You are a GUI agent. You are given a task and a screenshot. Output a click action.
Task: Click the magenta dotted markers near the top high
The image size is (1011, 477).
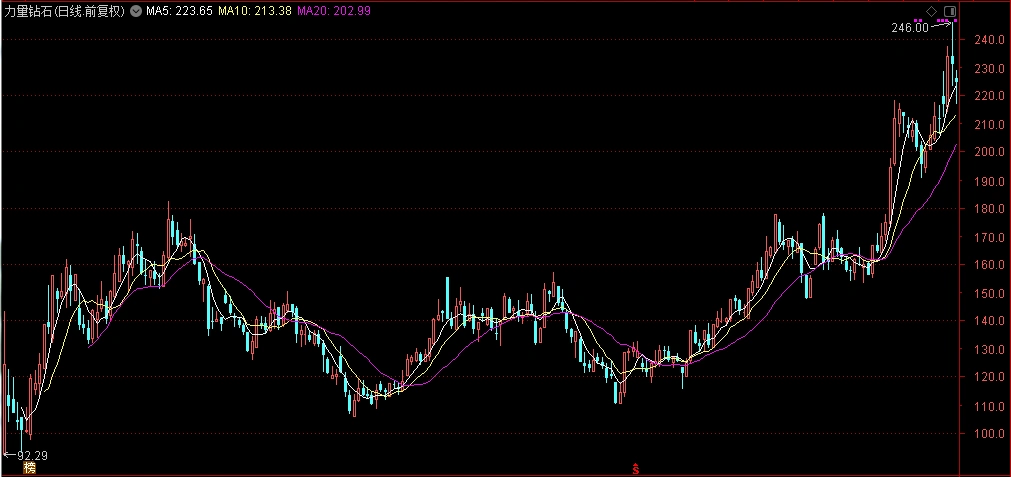click(x=936, y=21)
